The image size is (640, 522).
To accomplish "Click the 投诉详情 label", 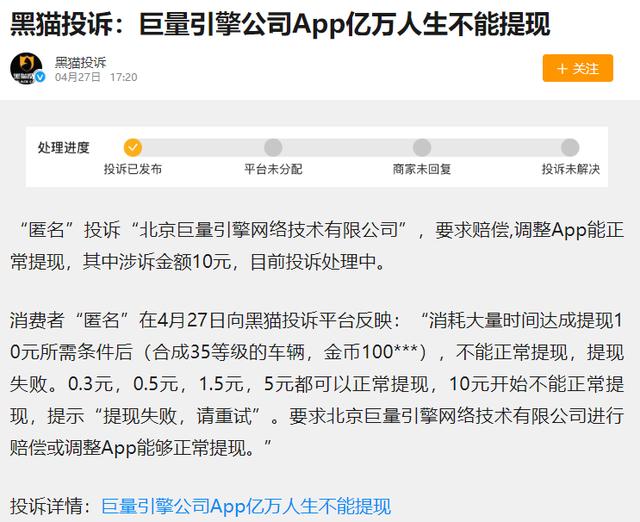I will tap(51, 506).
